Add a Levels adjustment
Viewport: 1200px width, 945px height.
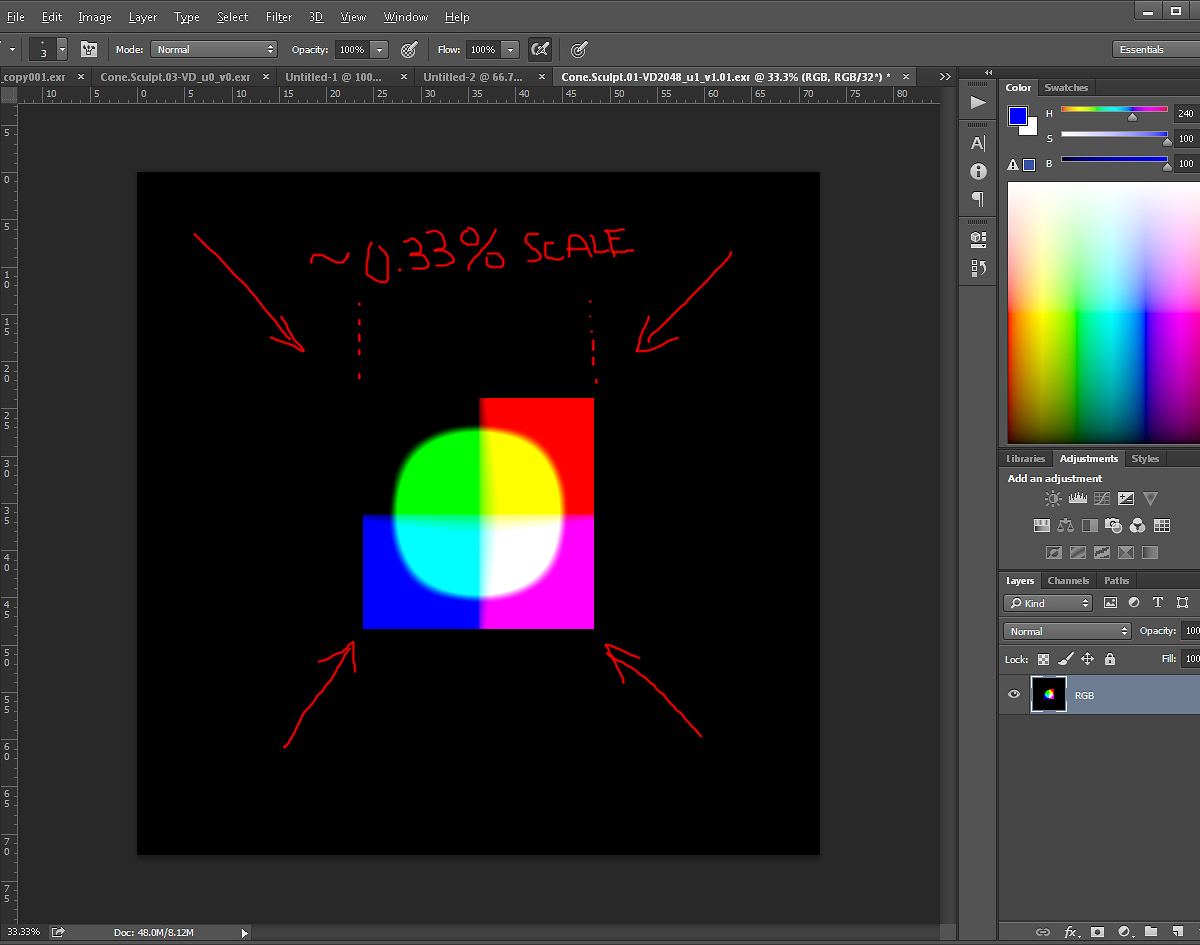[x=1078, y=498]
